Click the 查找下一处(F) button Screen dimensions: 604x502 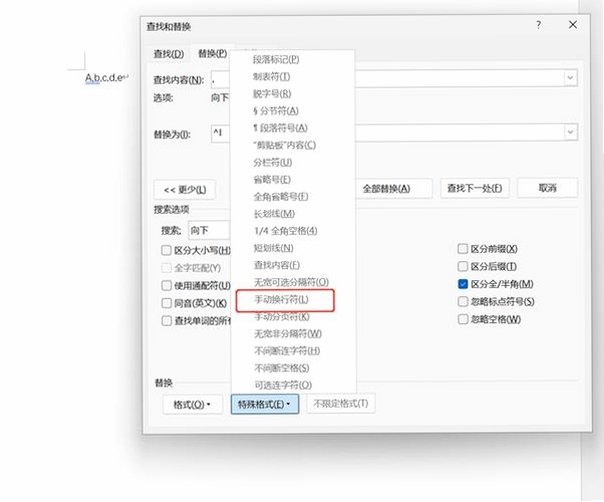pos(475,188)
